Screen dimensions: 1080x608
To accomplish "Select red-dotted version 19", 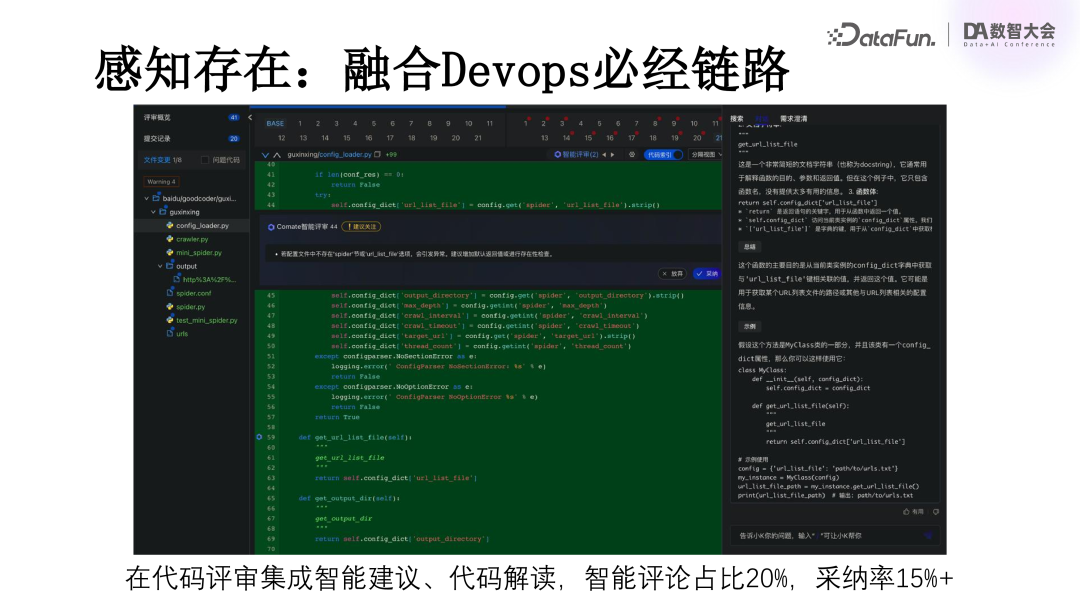I will click(675, 138).
